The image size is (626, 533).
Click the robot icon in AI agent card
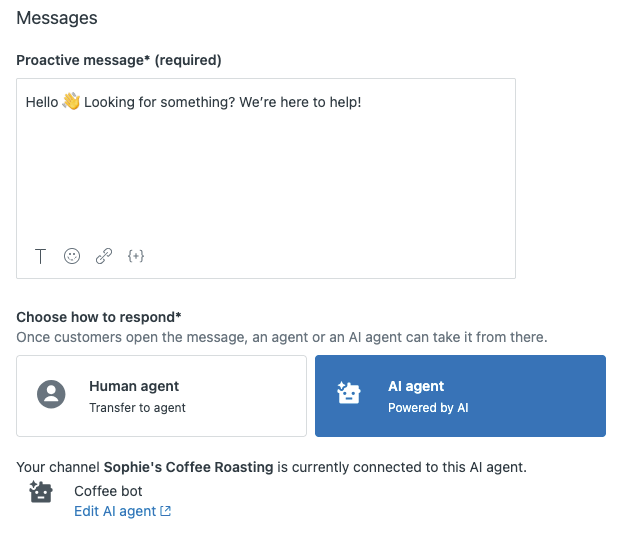[x=349, y=395]
